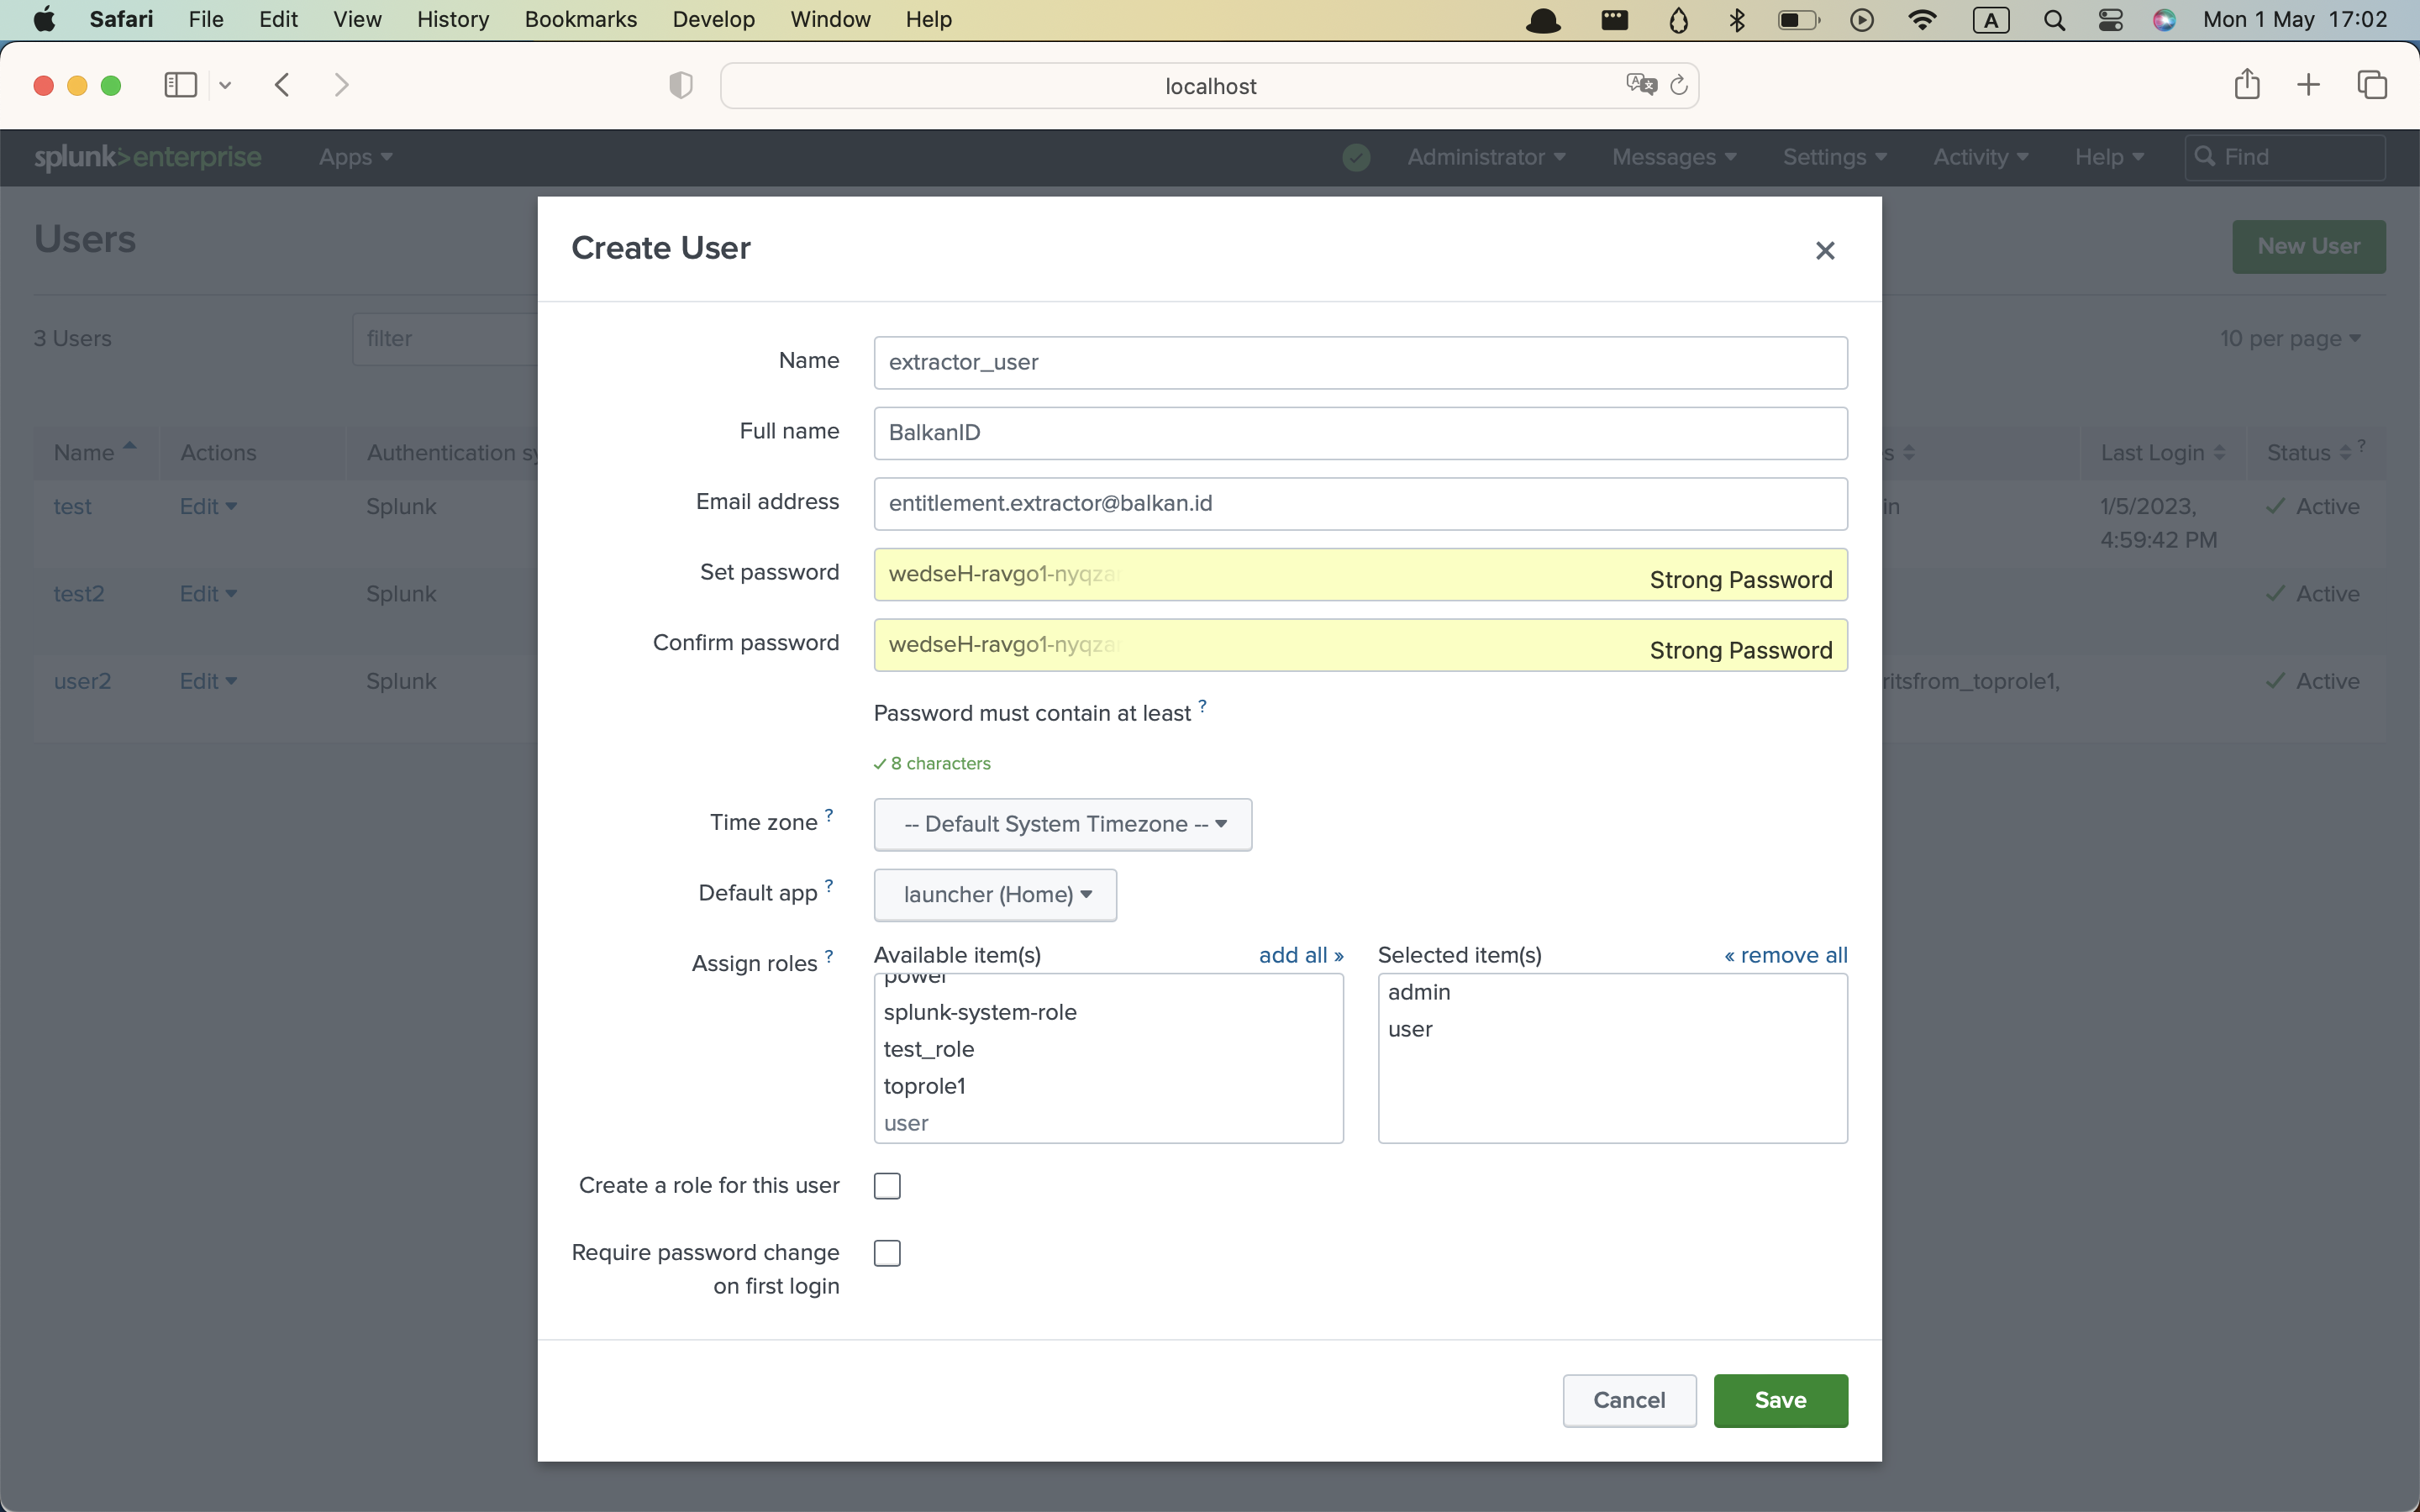2420x1512 pixels.
Task: Click the green Save button
Action: [1780, 1400]
